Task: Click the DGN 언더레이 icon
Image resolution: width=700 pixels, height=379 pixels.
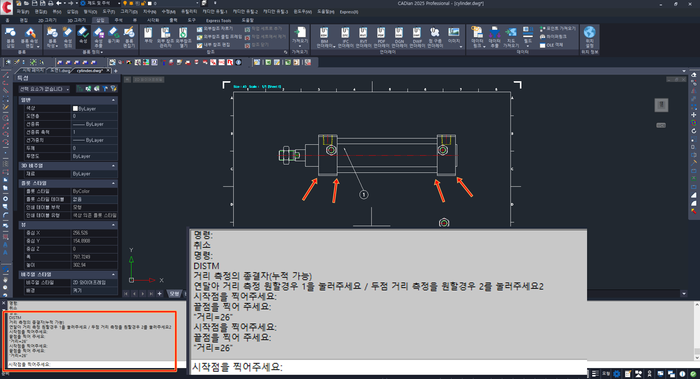Action: click(399, 37)
